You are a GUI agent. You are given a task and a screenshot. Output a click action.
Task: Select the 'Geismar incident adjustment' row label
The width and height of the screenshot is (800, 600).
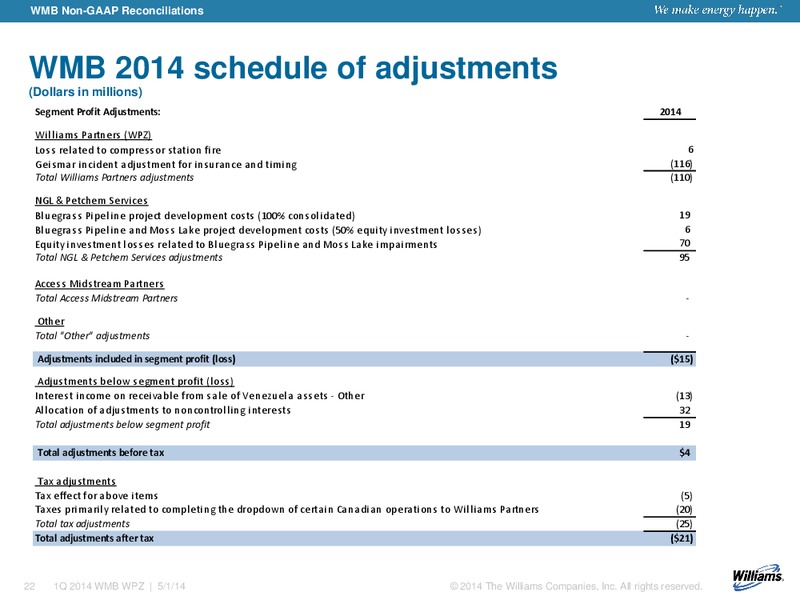[x=166, y=164]
